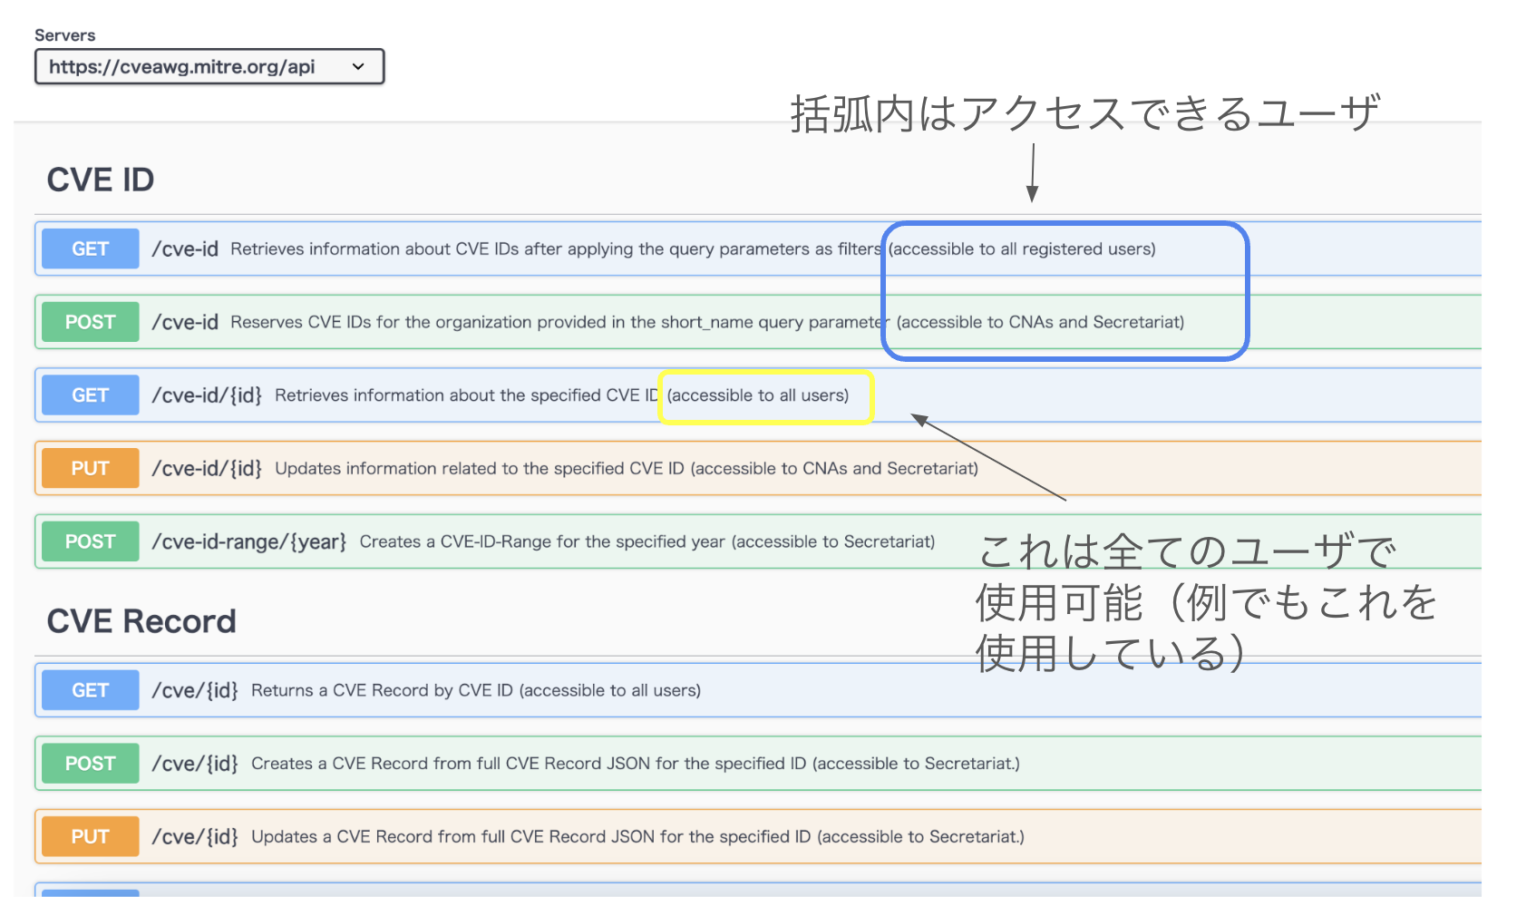Click the PUT badge on /cve/{id}
This screenshot has height=916, width=1536.
pos(89,836)
